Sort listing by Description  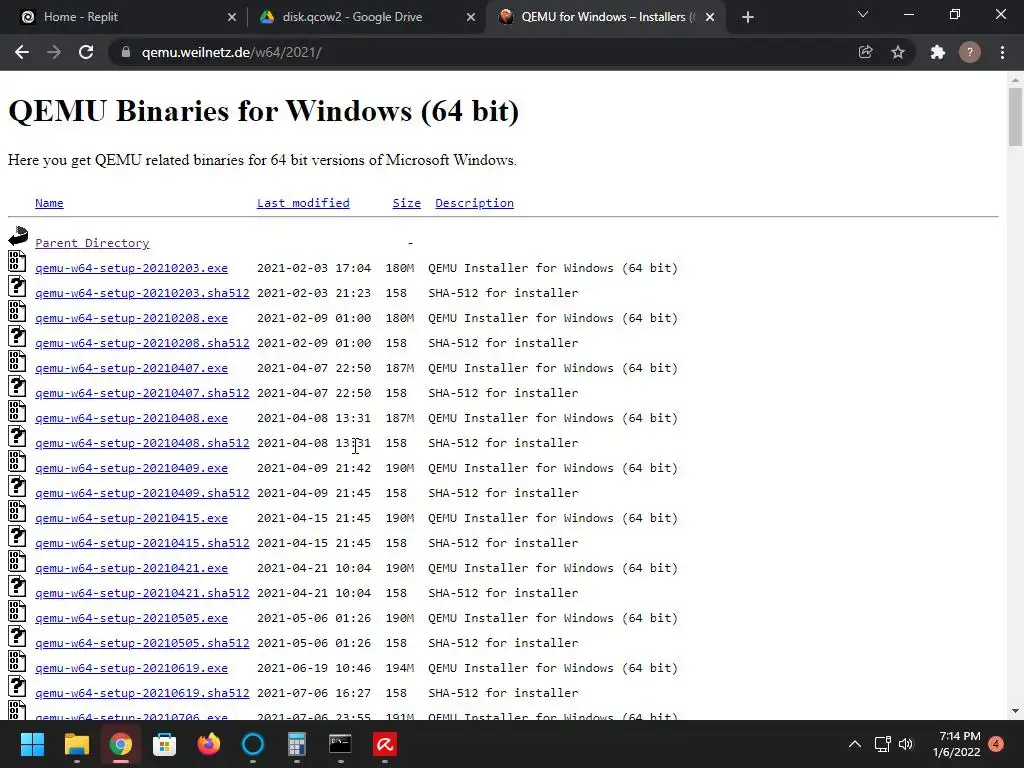(x=474, y=203)
